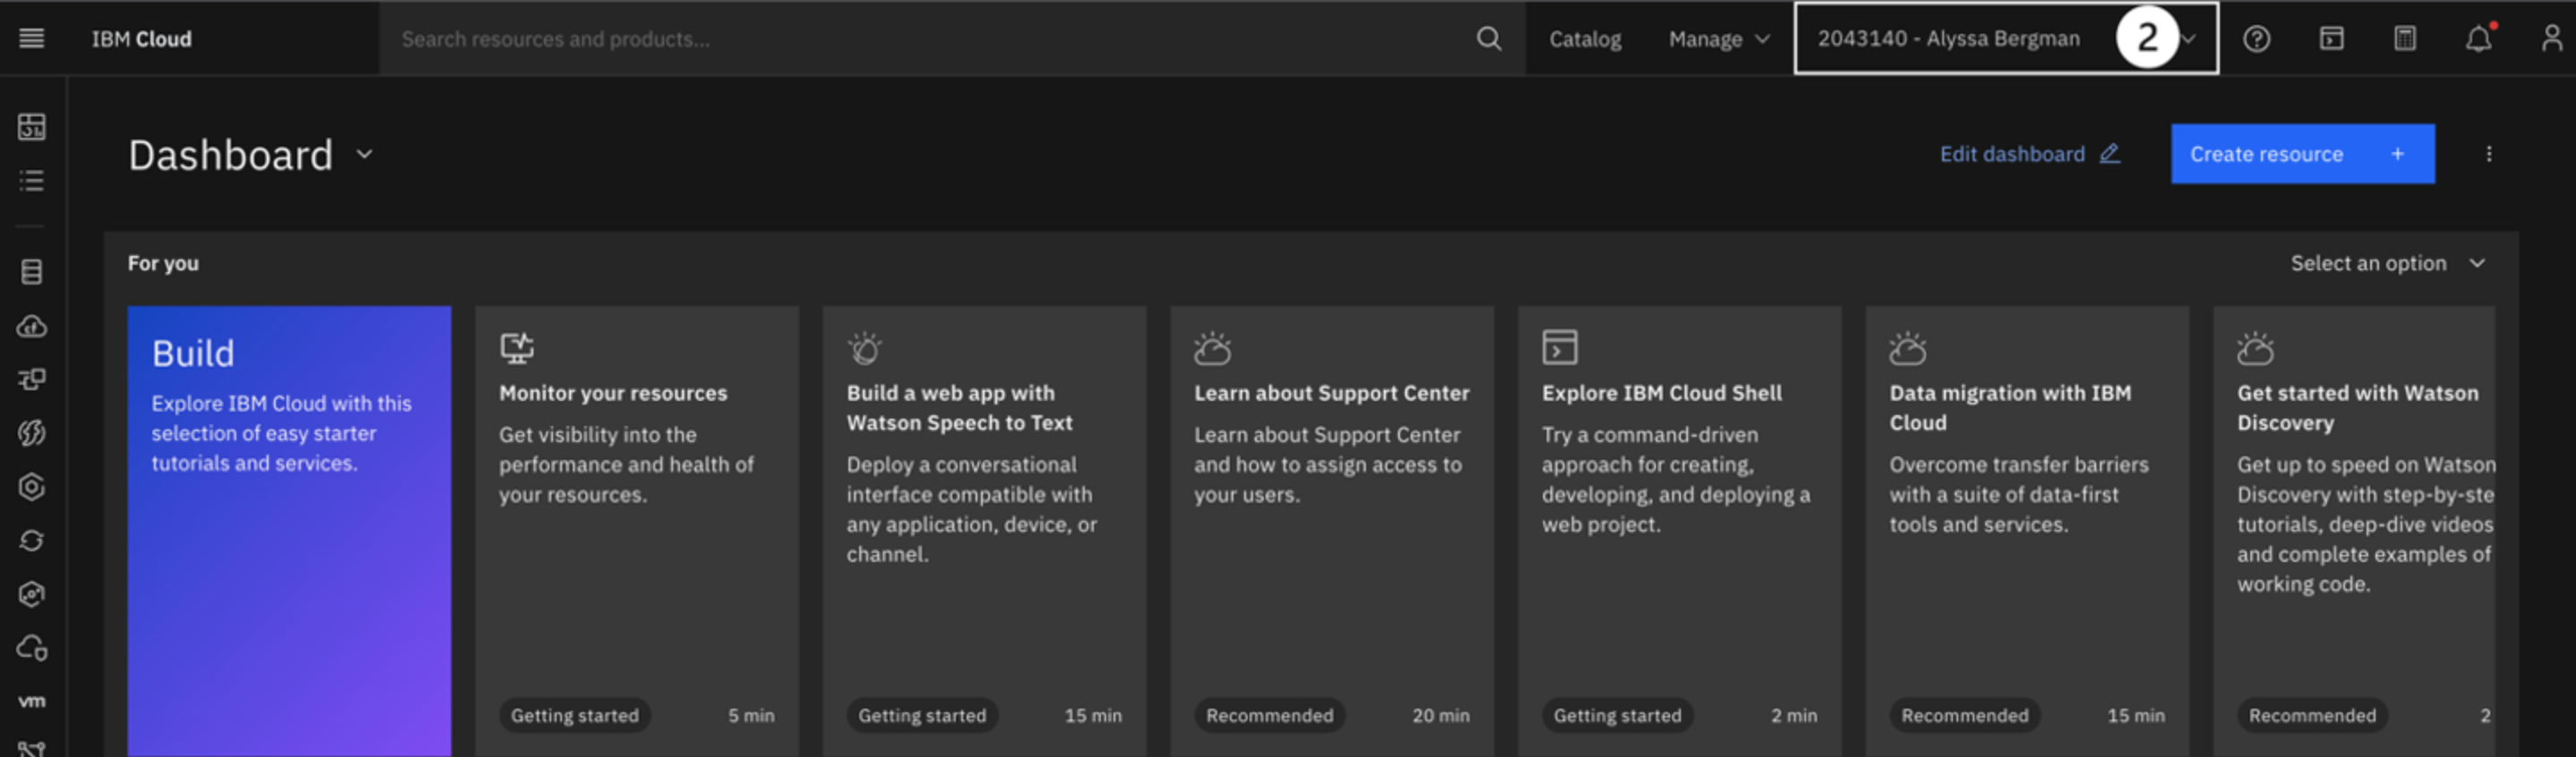Click the For you section heading
Image resolution: width=2576 pixels, height=757 pixels.
[163, 263]
